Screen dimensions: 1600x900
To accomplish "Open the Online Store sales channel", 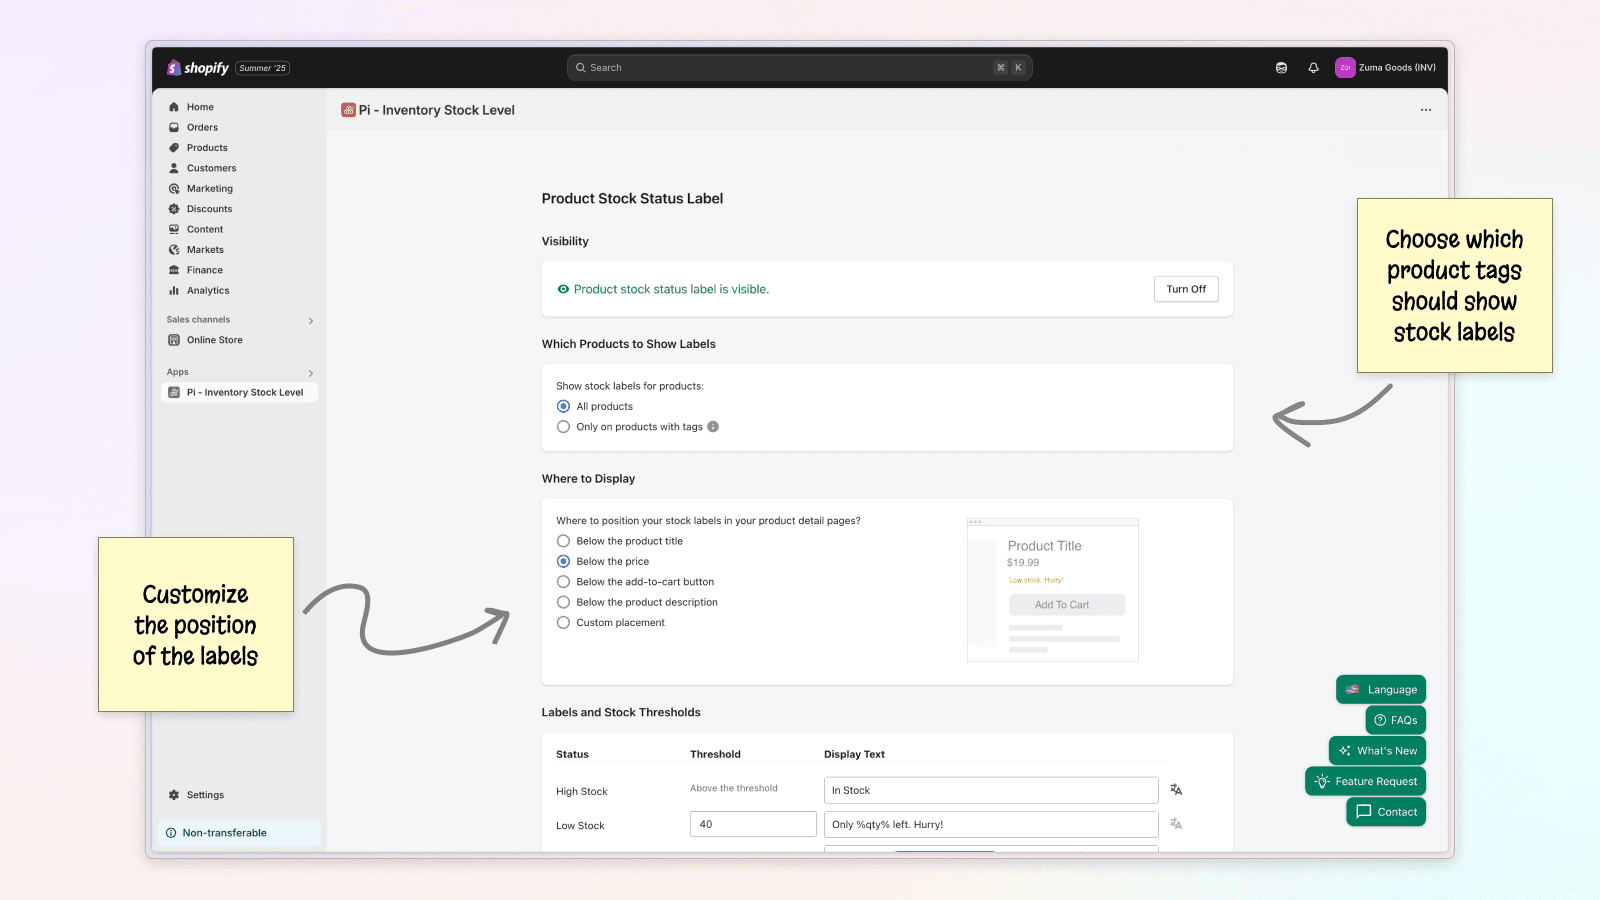I will click(214, 339).
